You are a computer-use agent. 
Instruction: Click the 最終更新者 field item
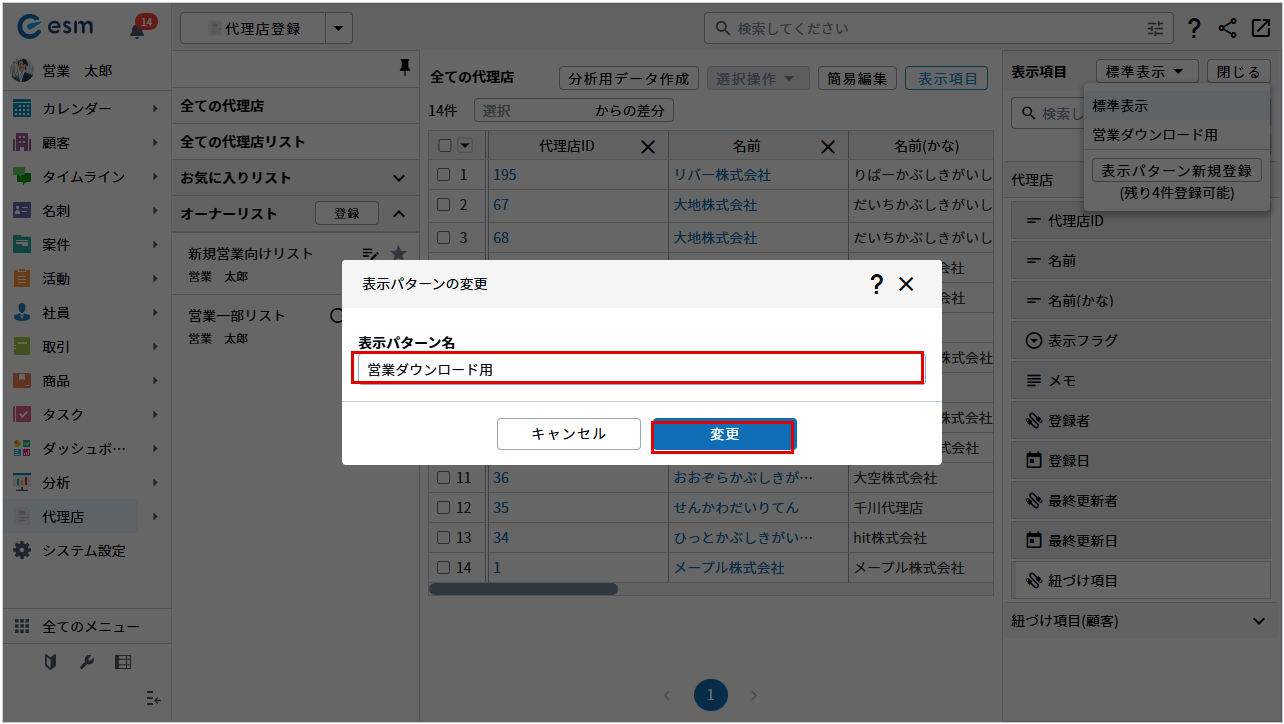[x=1139, y=501]
